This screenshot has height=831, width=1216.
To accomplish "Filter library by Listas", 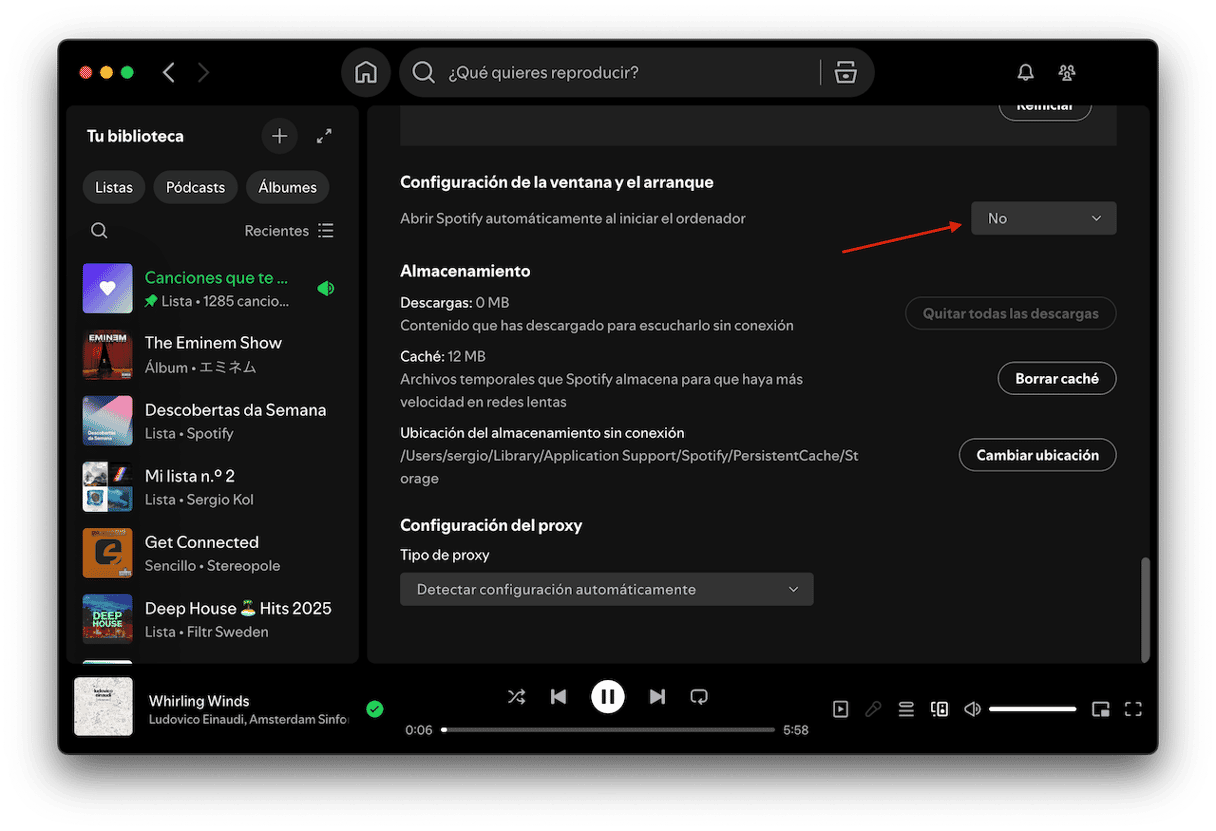I will pos(114,187).
